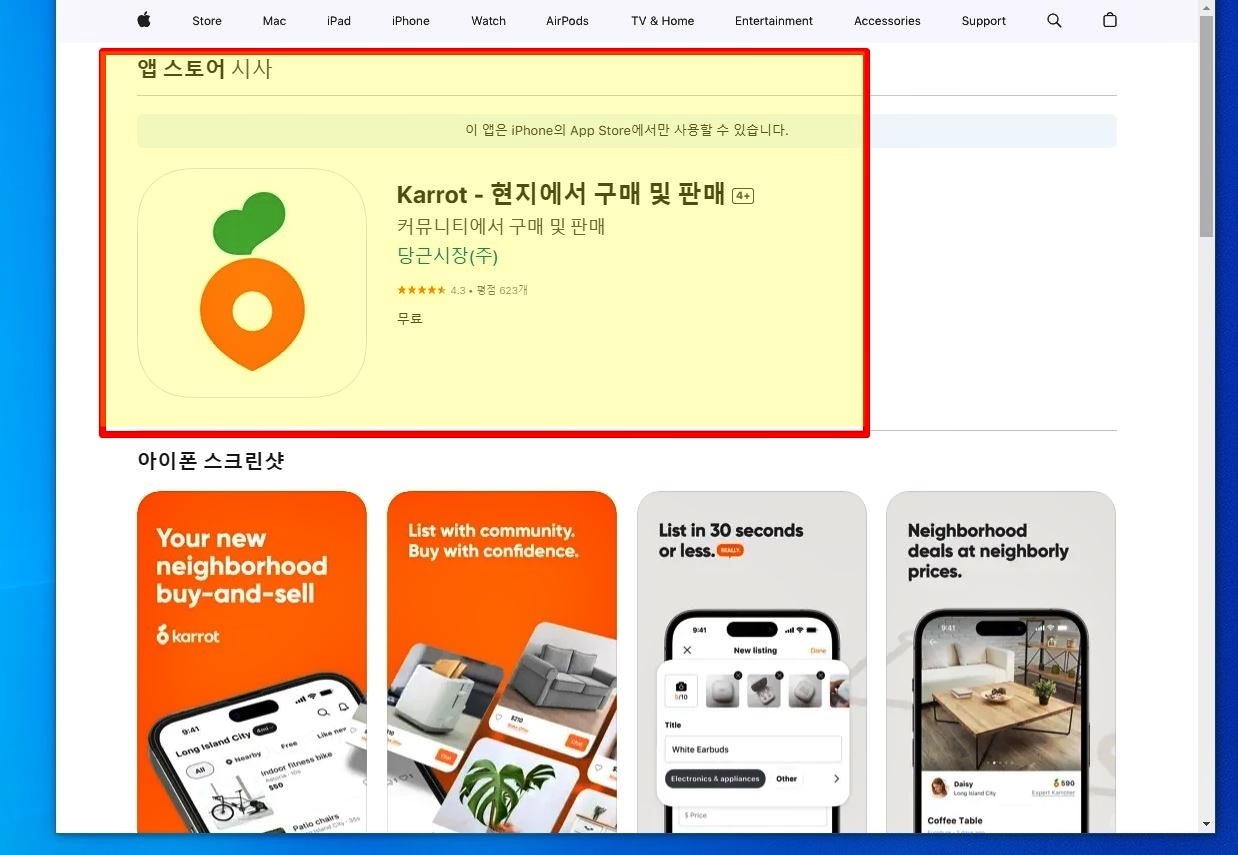Click the scrollbar down arrow
This screenshot has height=855, width=1238.
coord(1207,824)
